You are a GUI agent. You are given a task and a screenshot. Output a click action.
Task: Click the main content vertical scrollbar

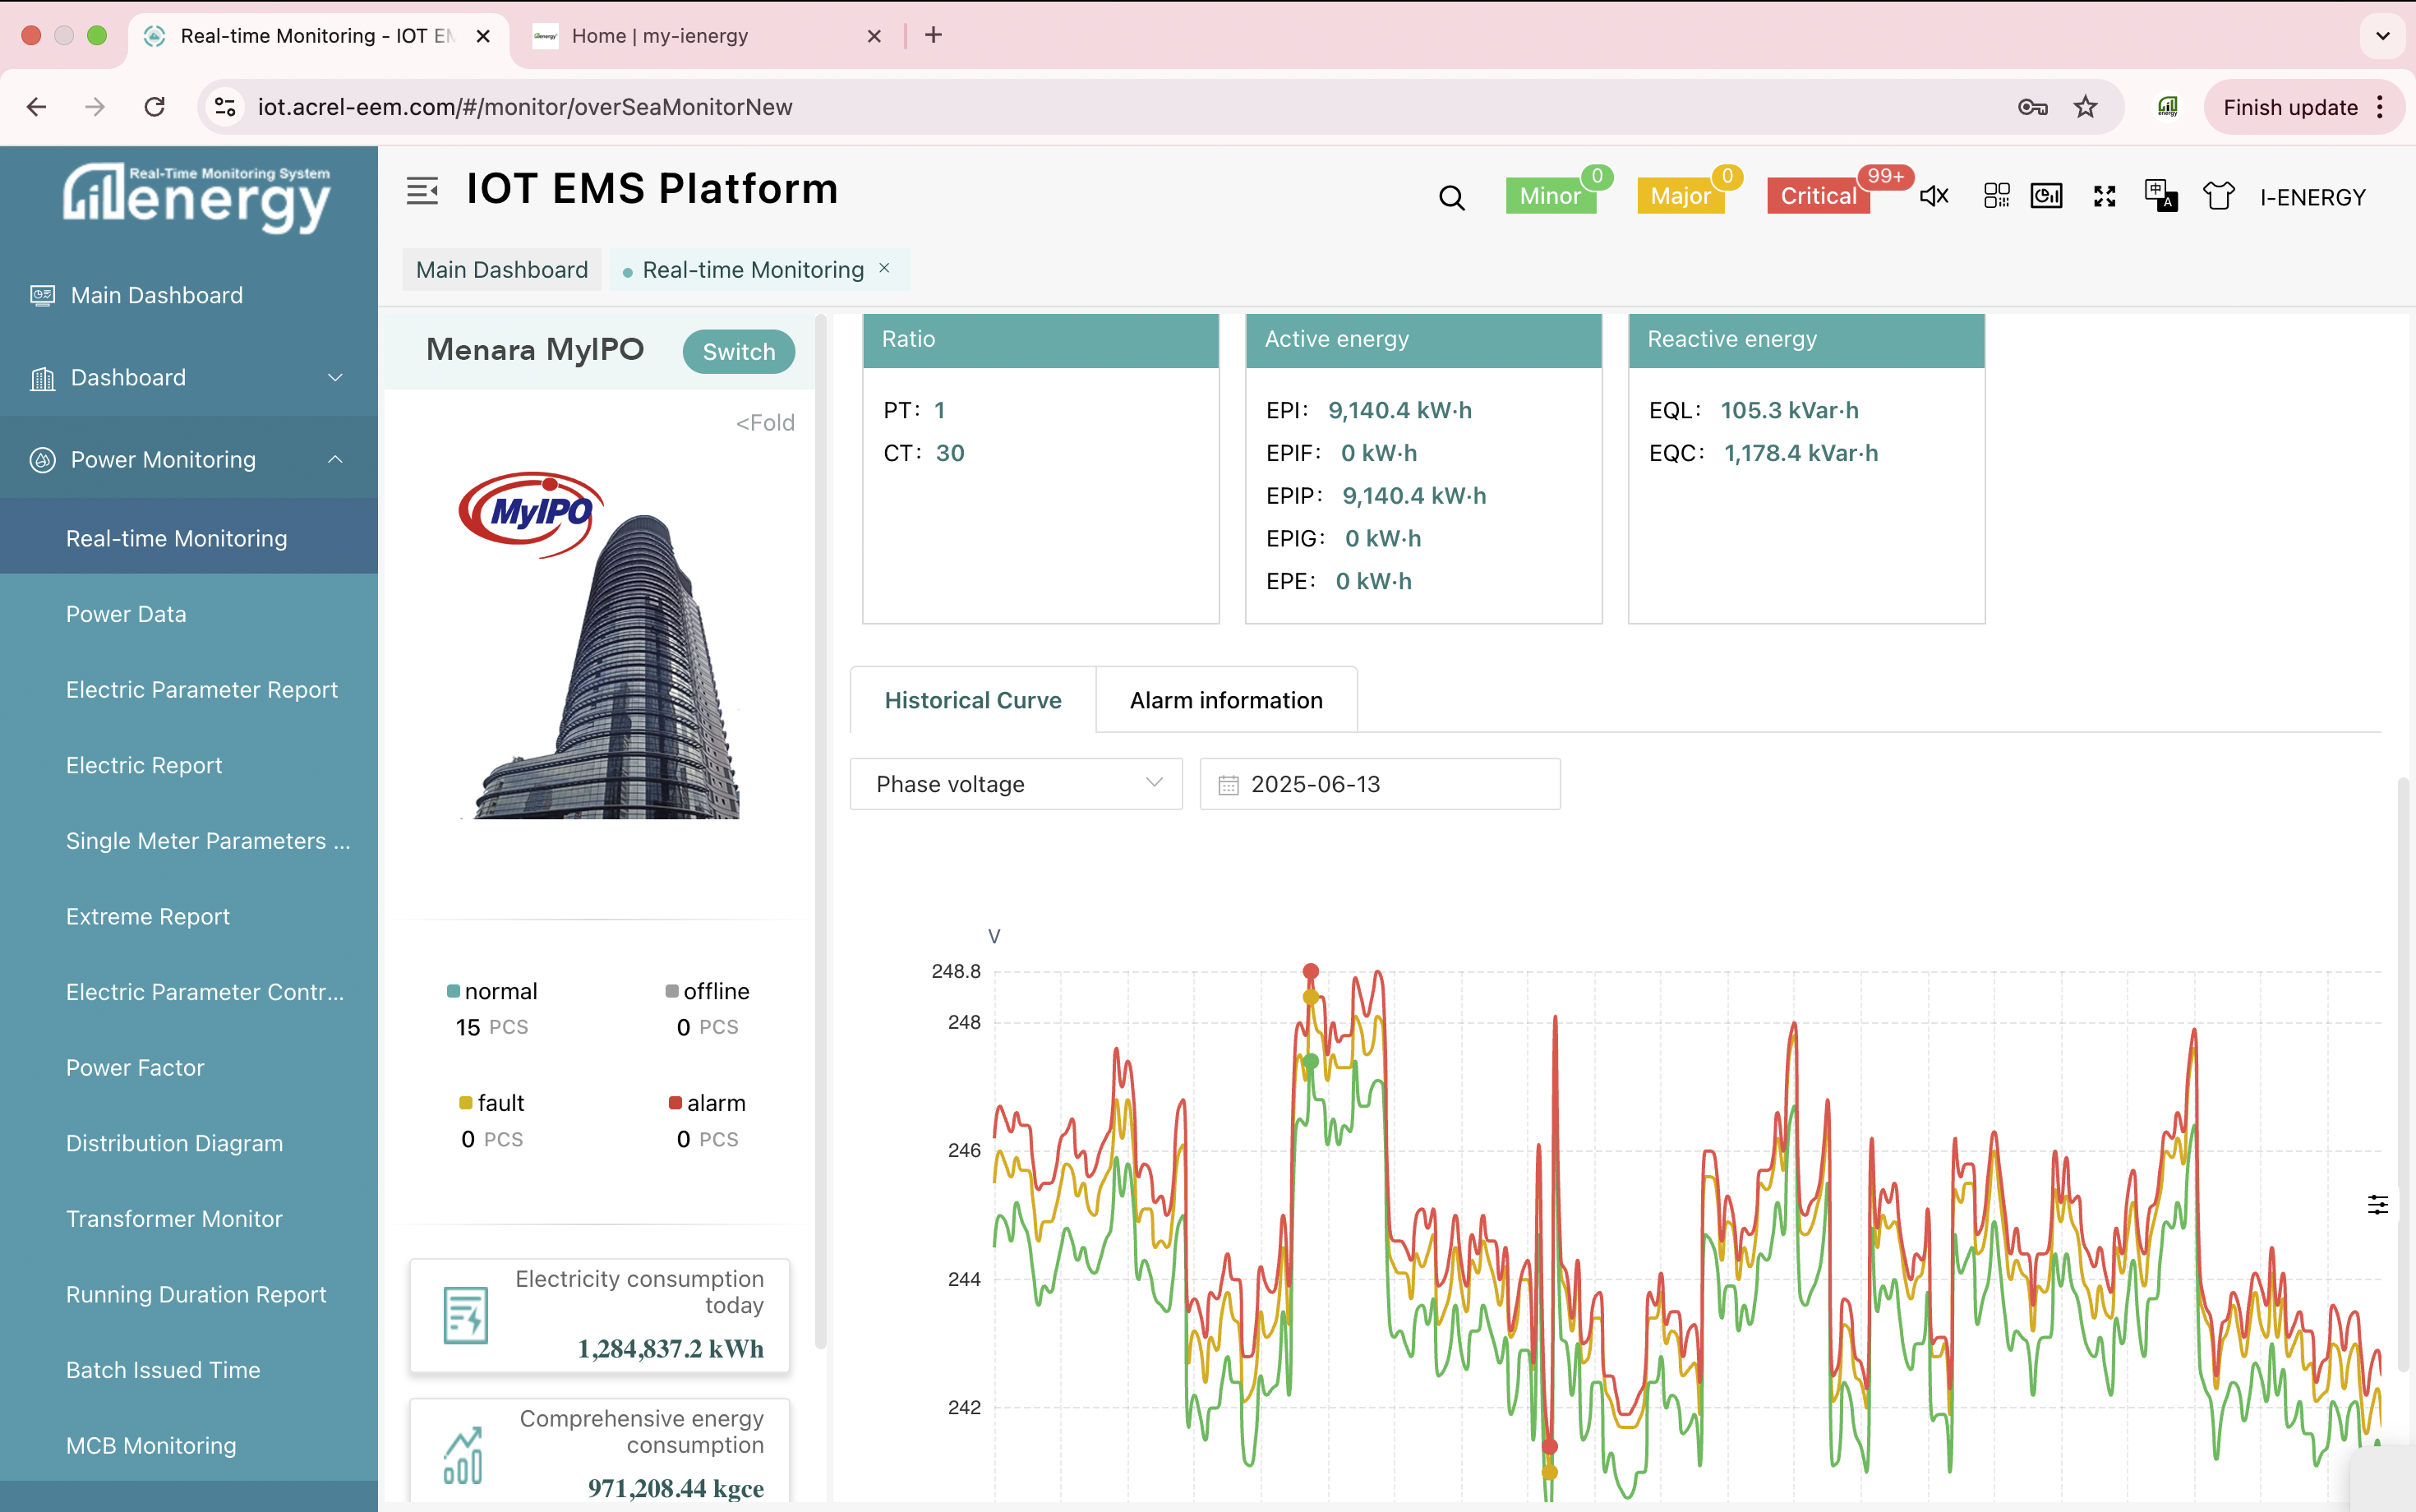pos(2404,1075)
